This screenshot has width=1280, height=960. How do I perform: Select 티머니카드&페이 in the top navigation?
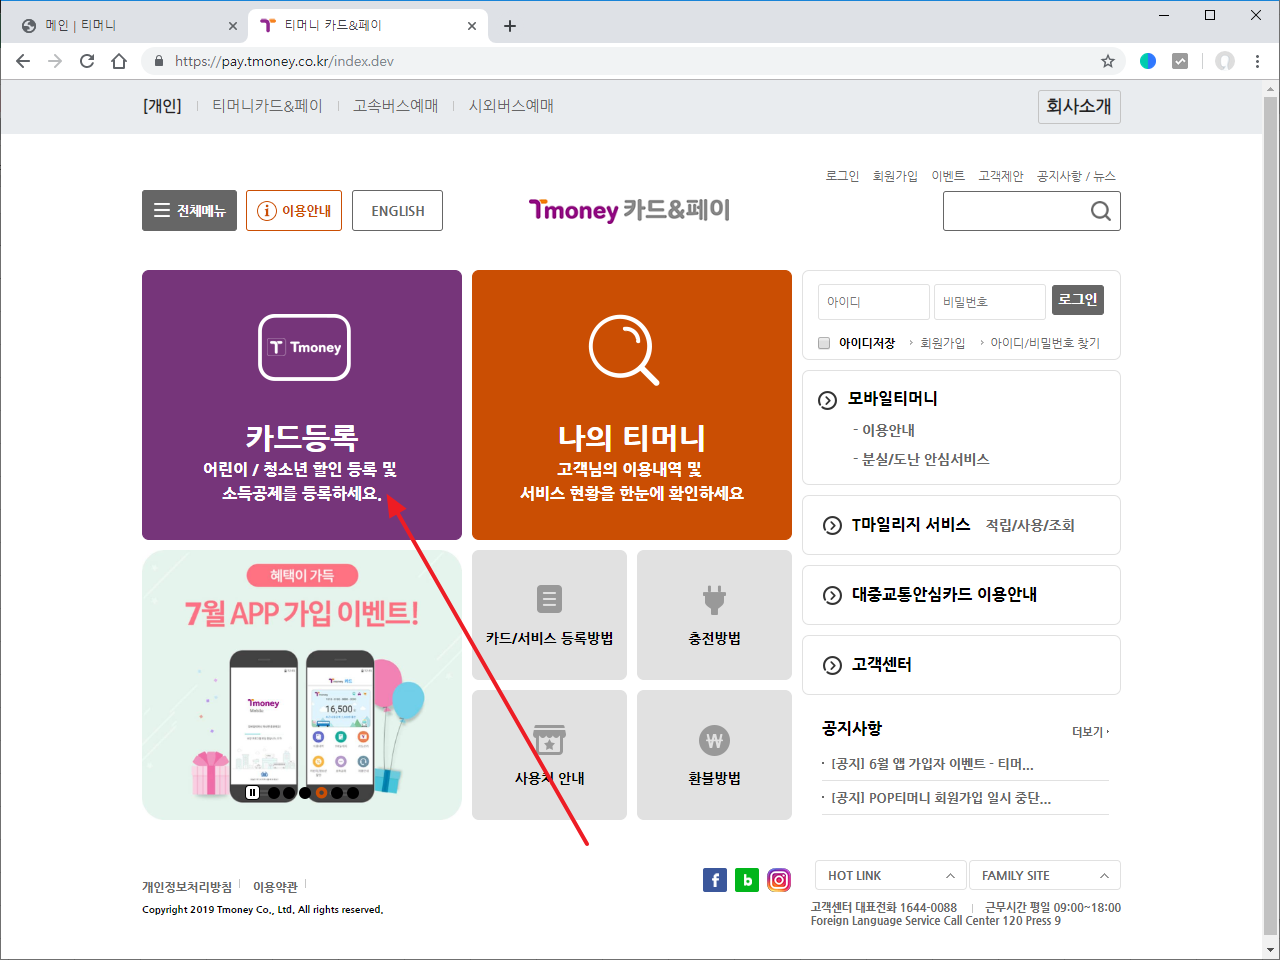(x=267, y=106)
